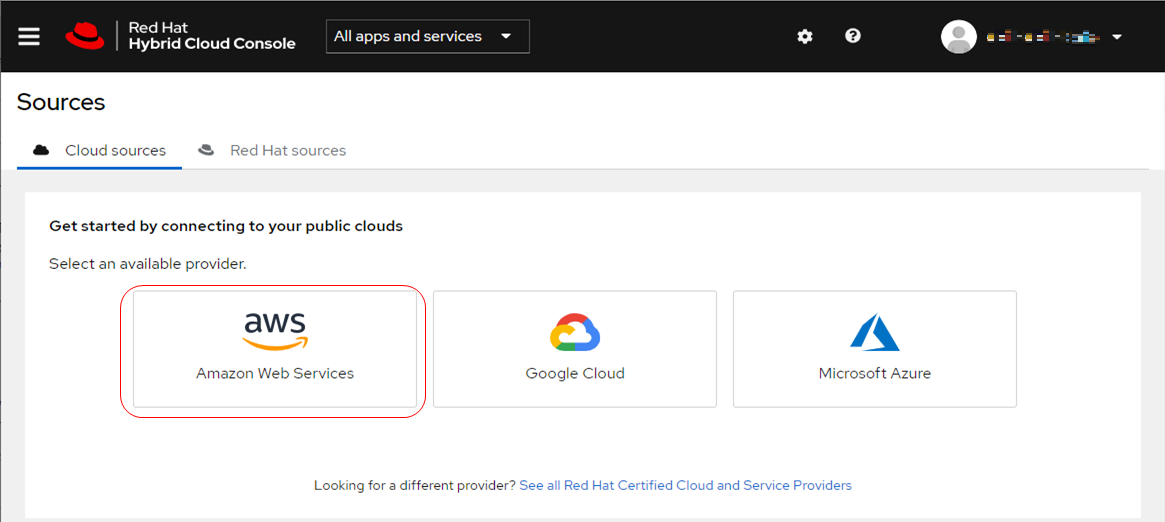The width and height of the screenshot is (1165, 522).
Task: Click the Red Hat fedora logo
Action: 85,36
